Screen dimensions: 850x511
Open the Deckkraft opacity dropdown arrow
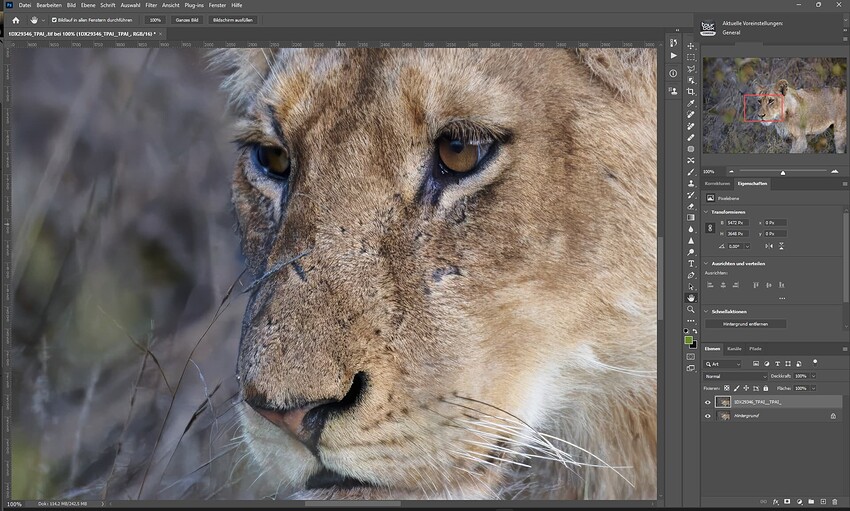pyautogui.click(x=814, y=376)
